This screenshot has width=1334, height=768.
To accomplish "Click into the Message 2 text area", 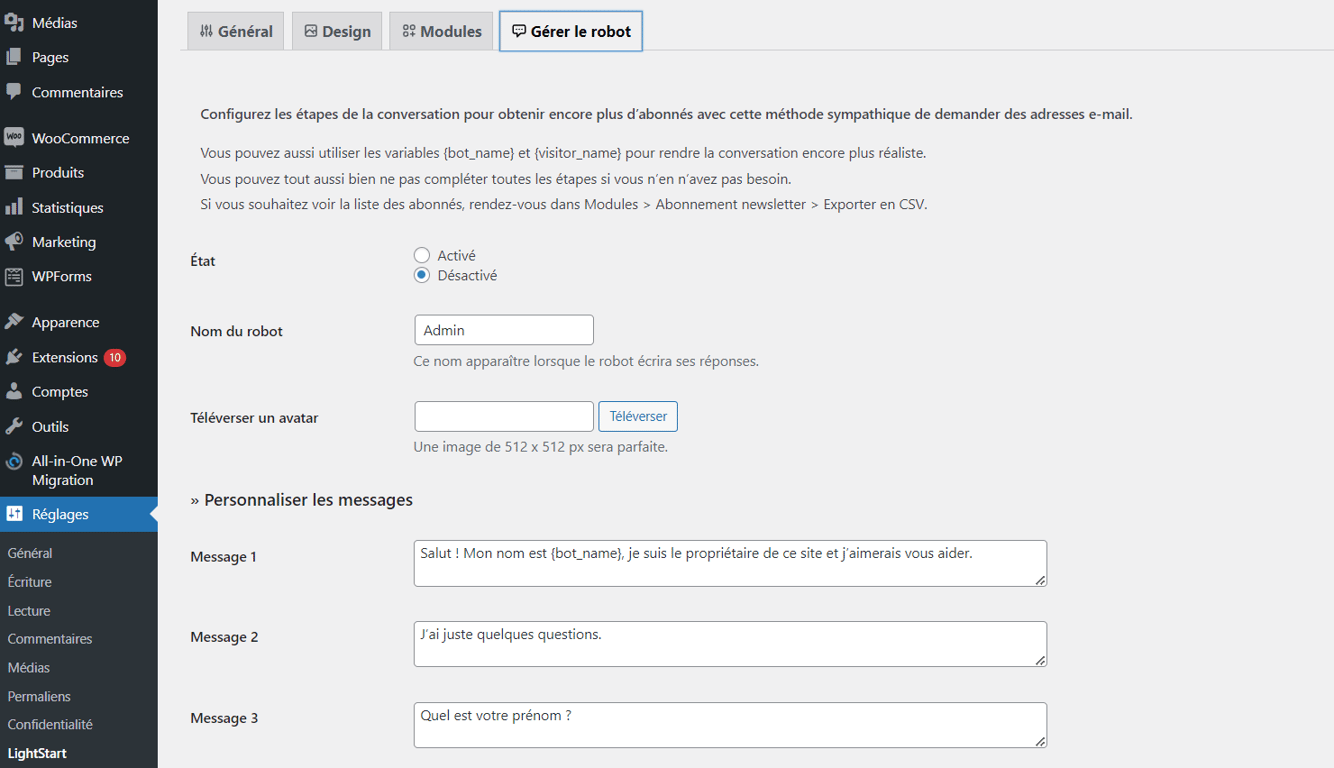I will [730, 644].
